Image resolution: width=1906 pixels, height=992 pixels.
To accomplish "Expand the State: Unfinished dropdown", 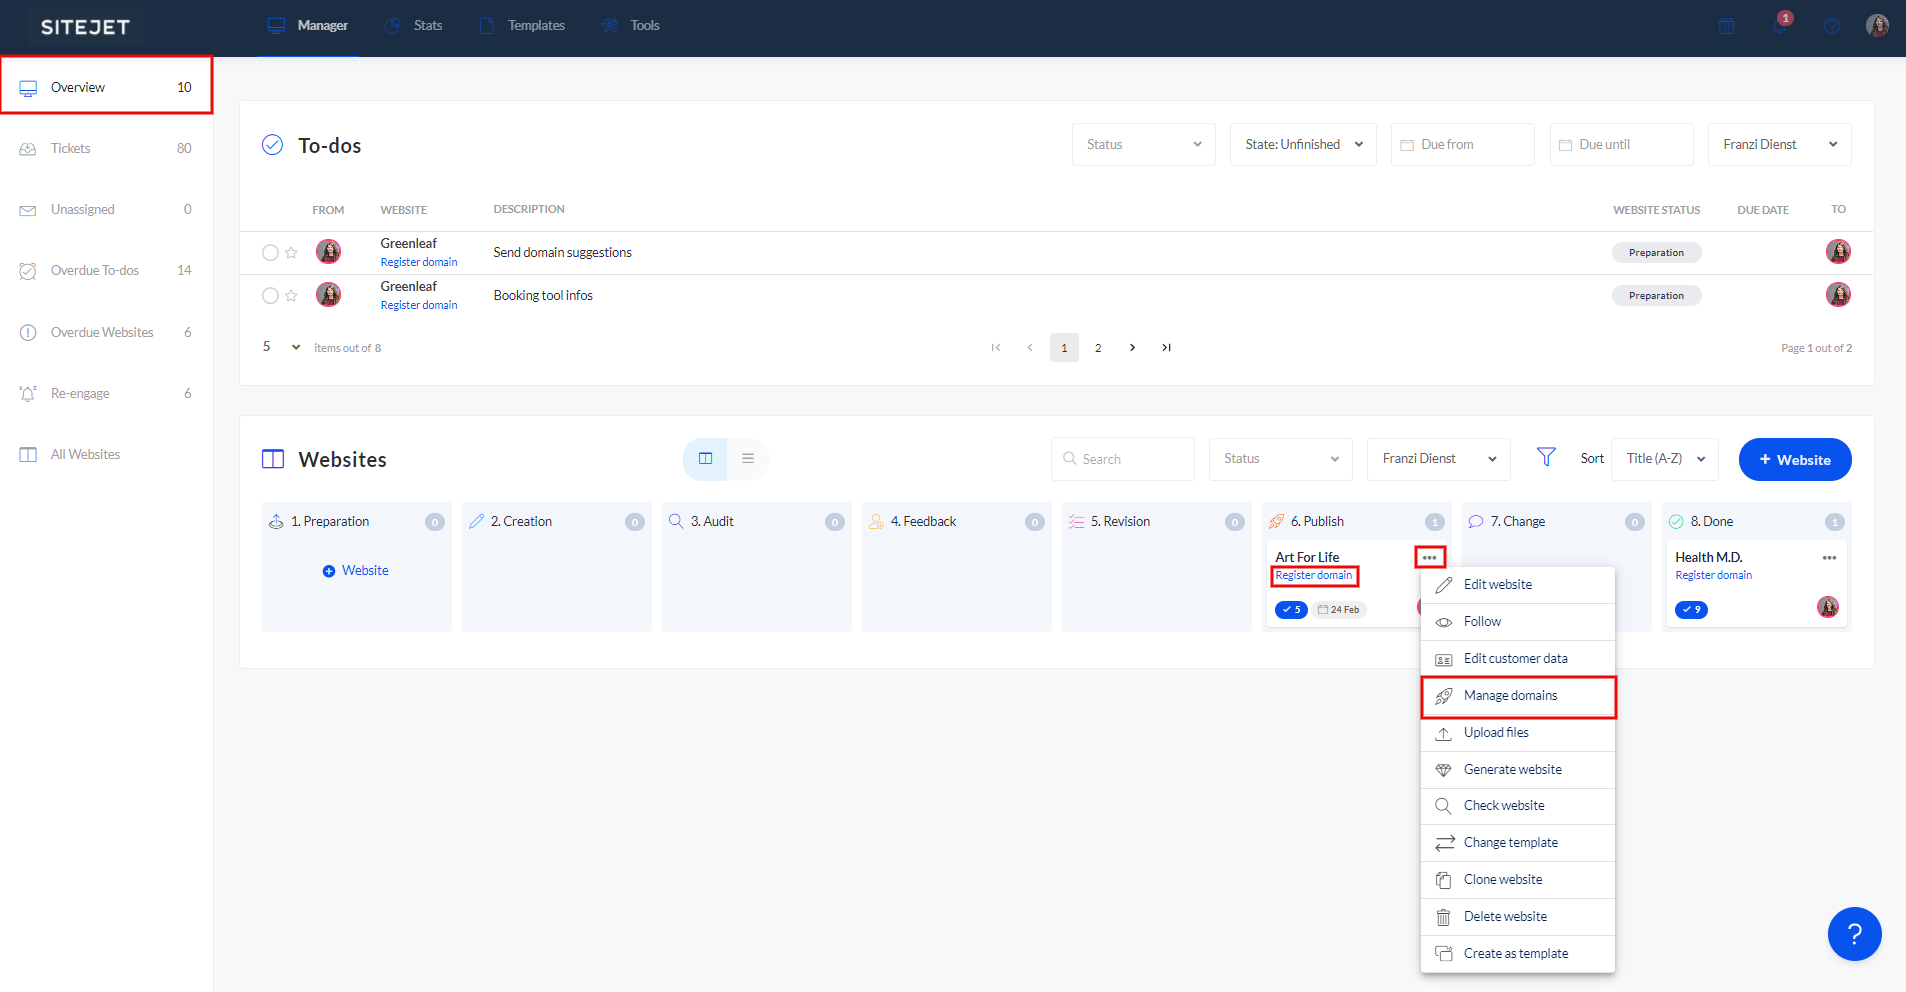I will click(1302, 145).
